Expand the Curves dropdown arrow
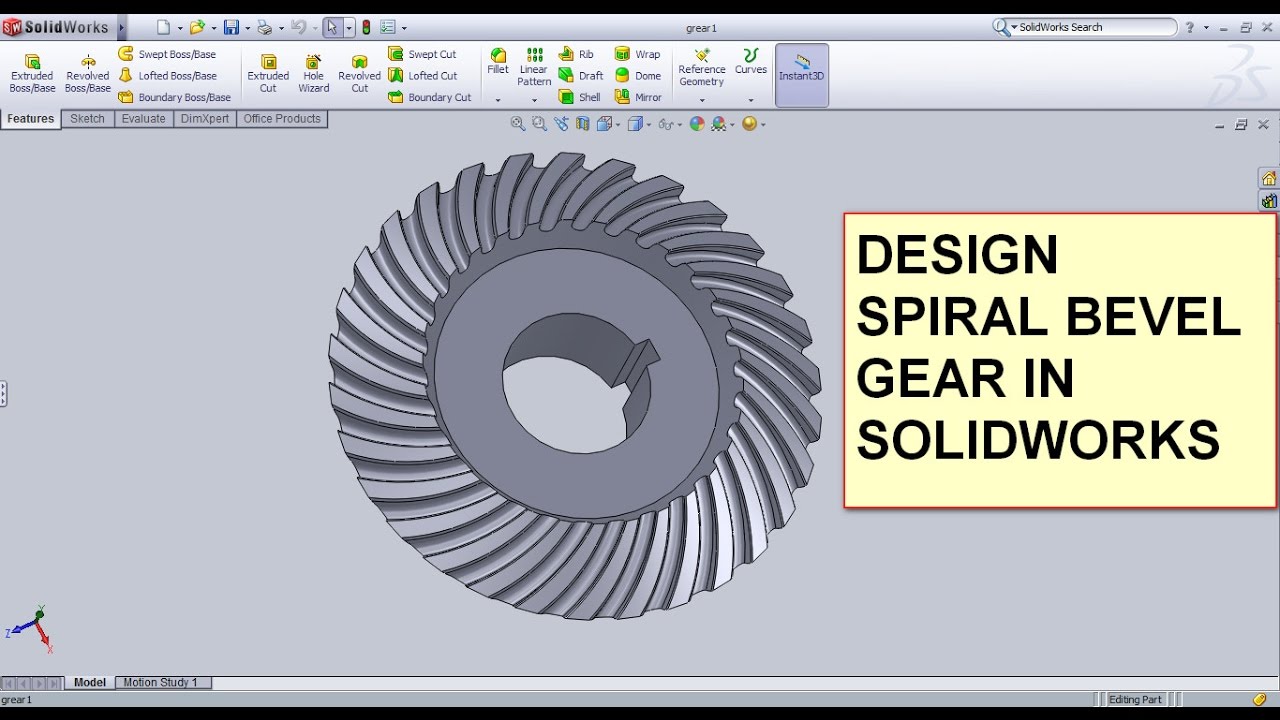This screenshot has height=720, width=1280. pyautogui.click(x=751, y=100)
